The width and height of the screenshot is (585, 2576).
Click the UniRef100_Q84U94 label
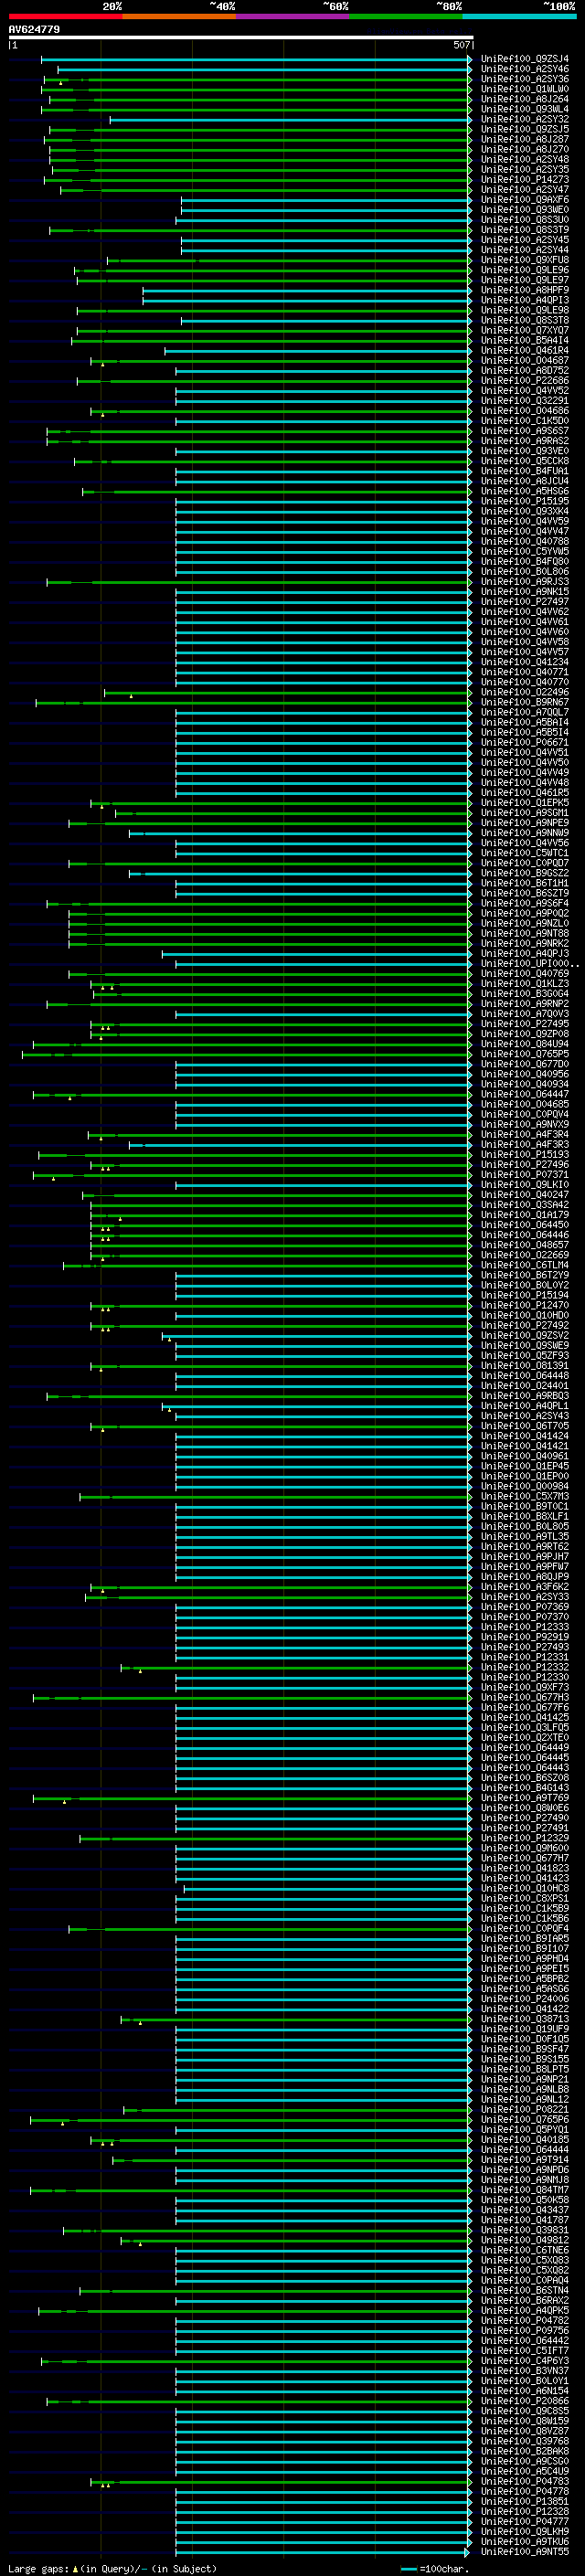[x=524, y=1044]
